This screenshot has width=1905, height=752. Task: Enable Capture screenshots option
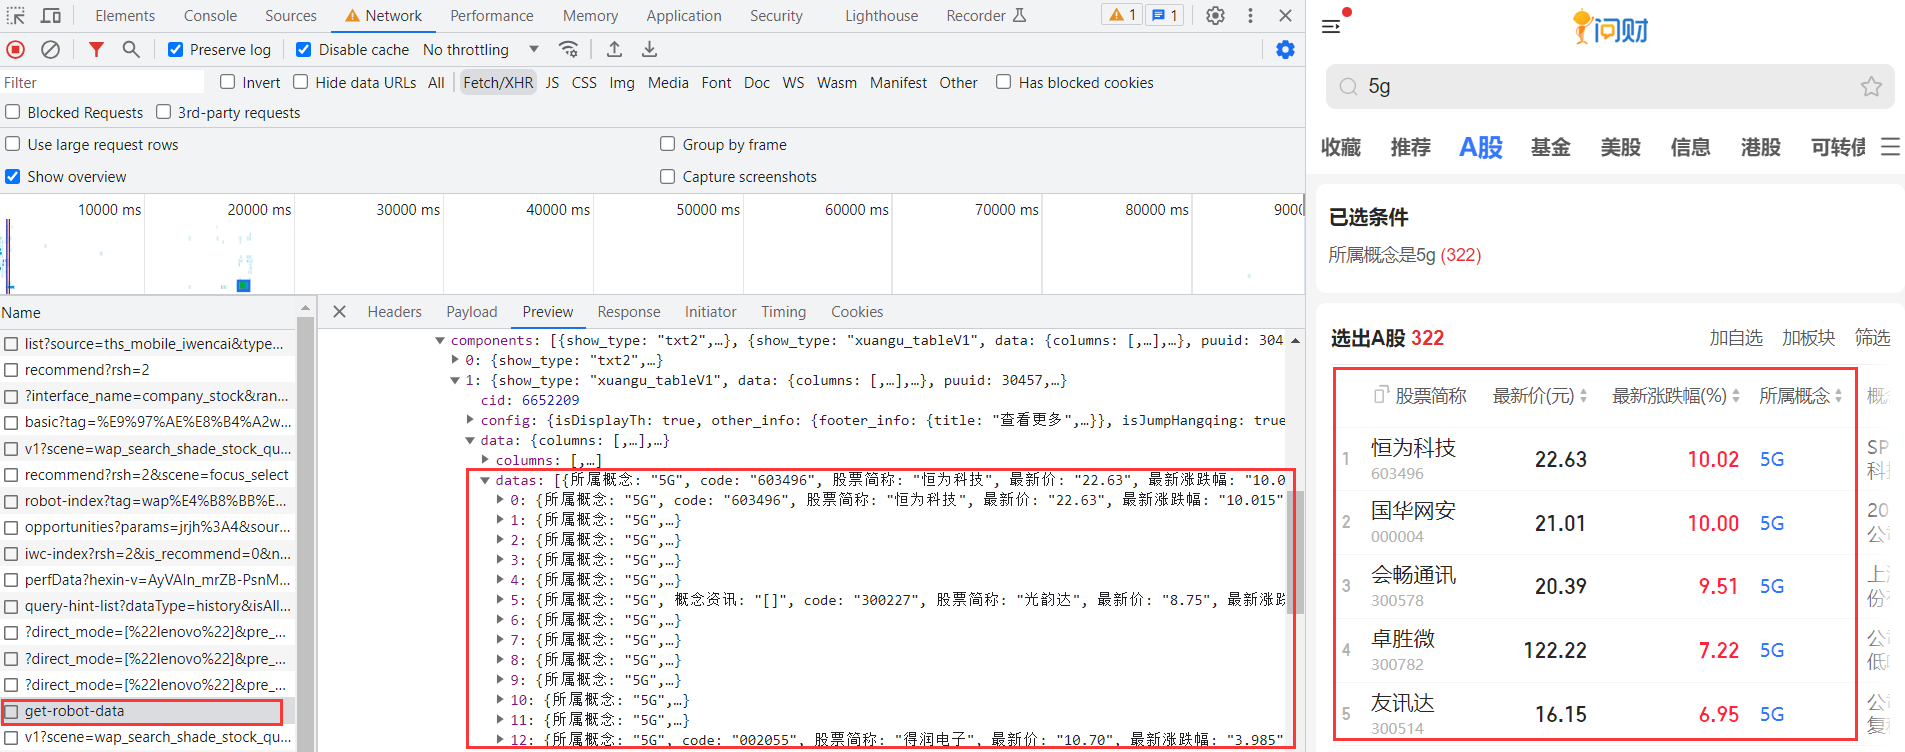pyautogui.click(x=667, y=177)
